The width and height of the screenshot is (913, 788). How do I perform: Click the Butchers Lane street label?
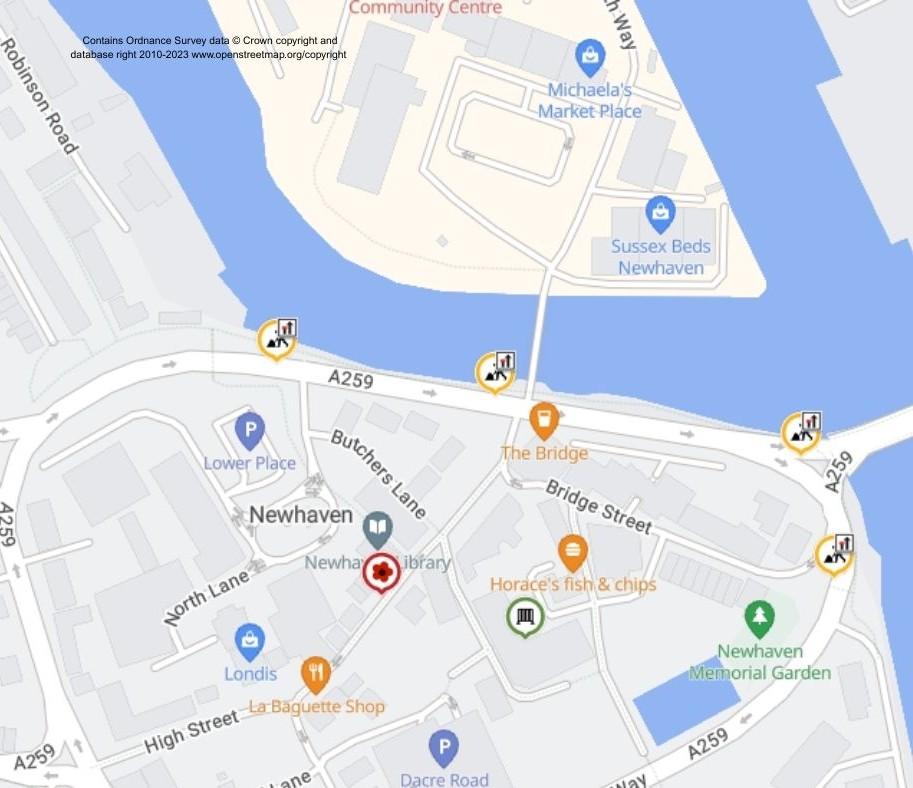[378, 474]
